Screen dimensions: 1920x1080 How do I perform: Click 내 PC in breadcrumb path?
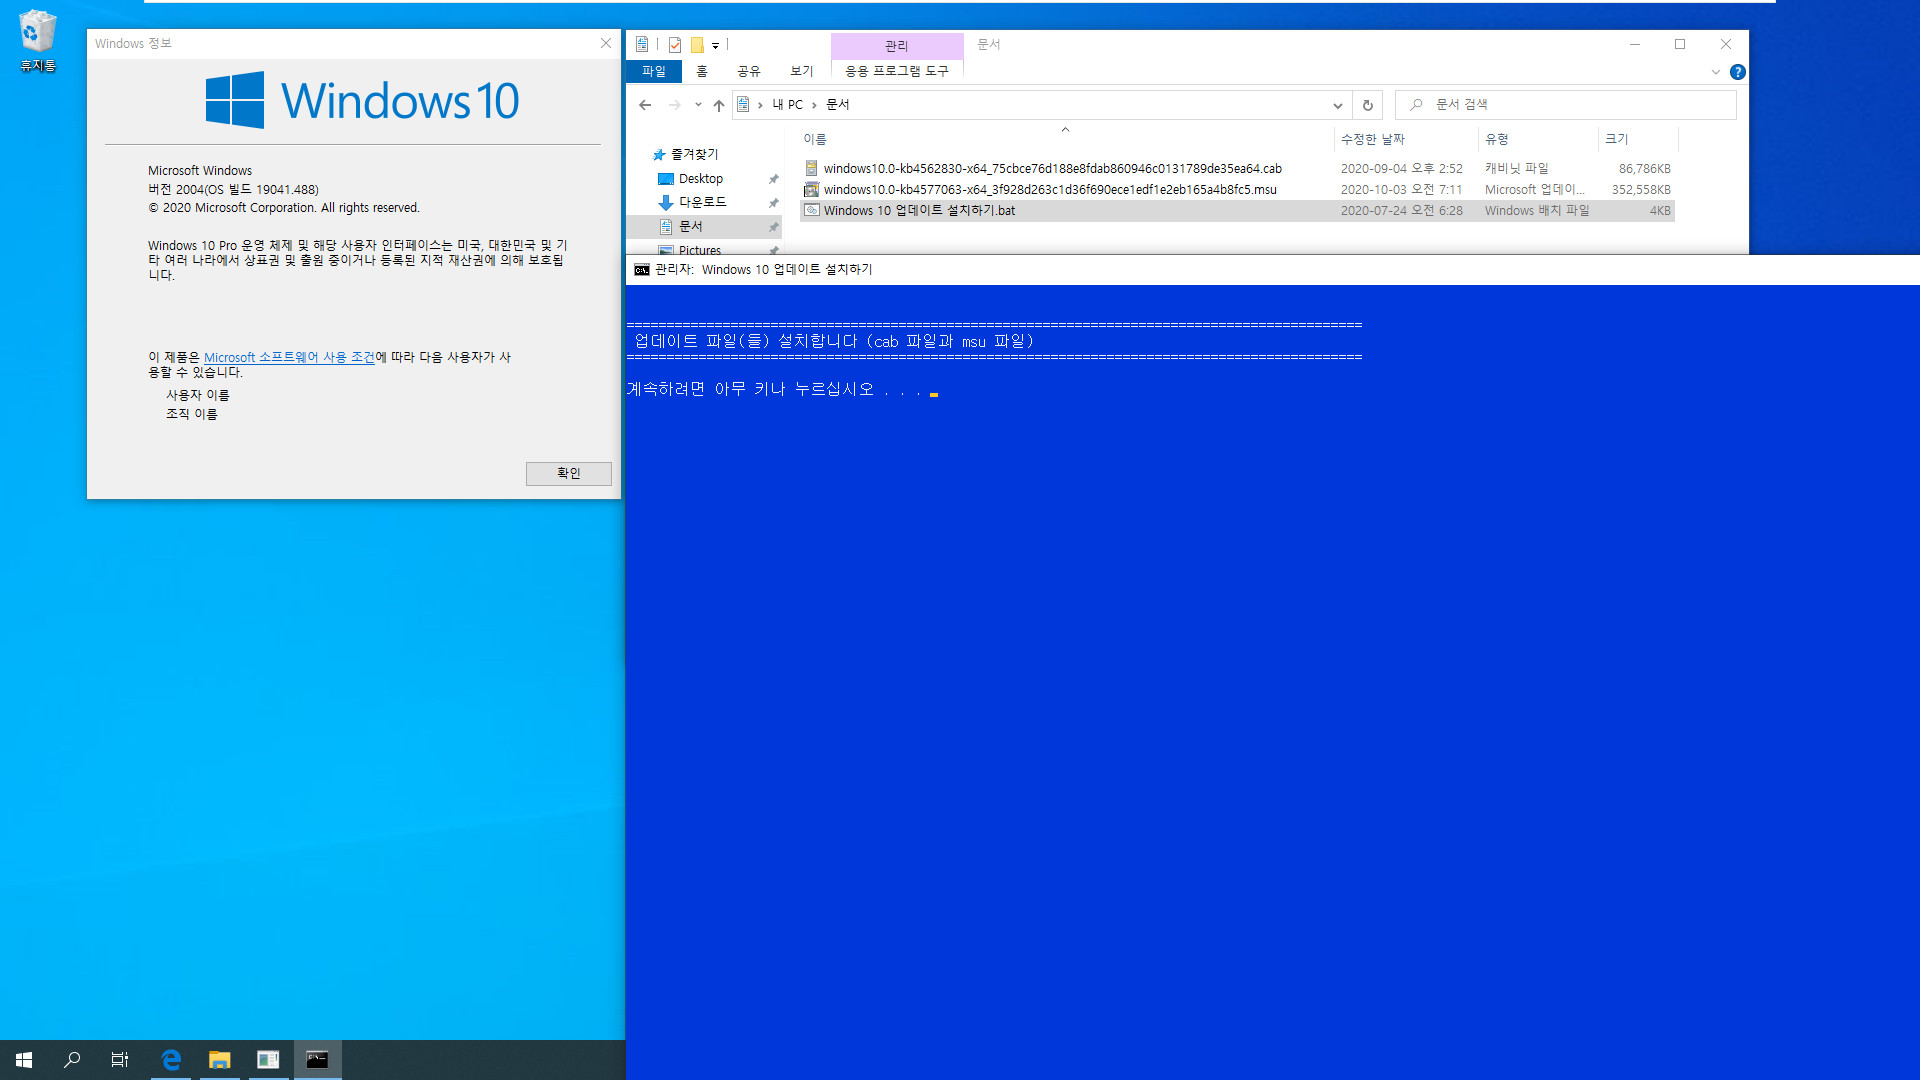(x=787, y=105)
